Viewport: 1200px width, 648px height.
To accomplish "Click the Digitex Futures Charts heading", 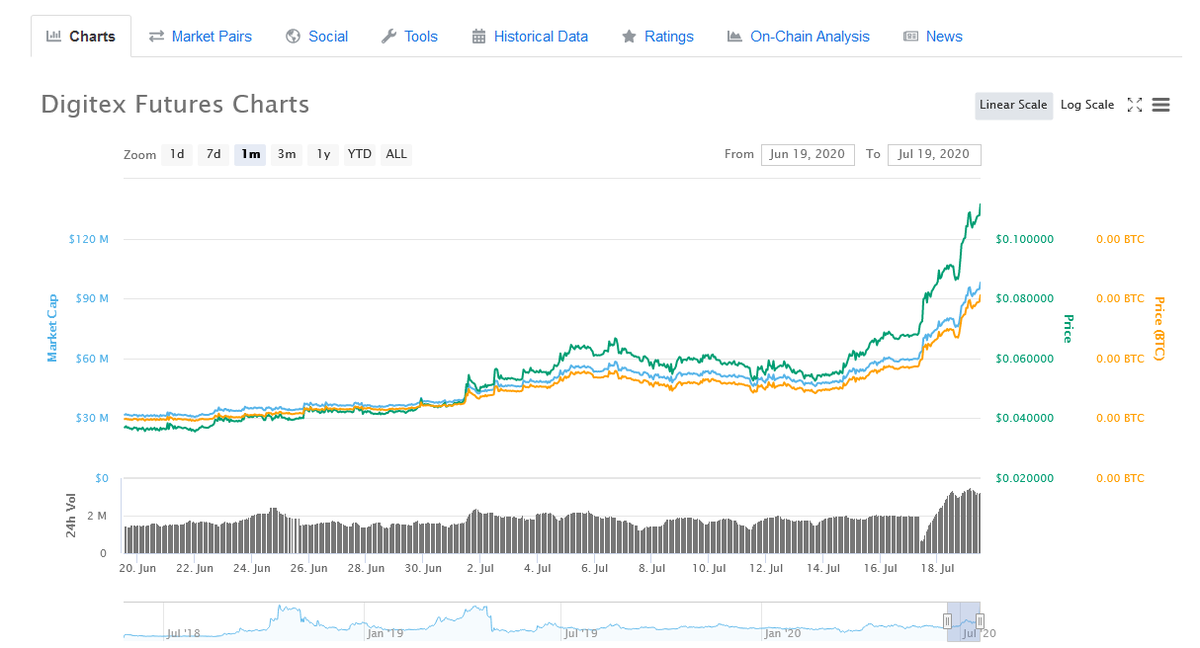I will coord(175,104).
